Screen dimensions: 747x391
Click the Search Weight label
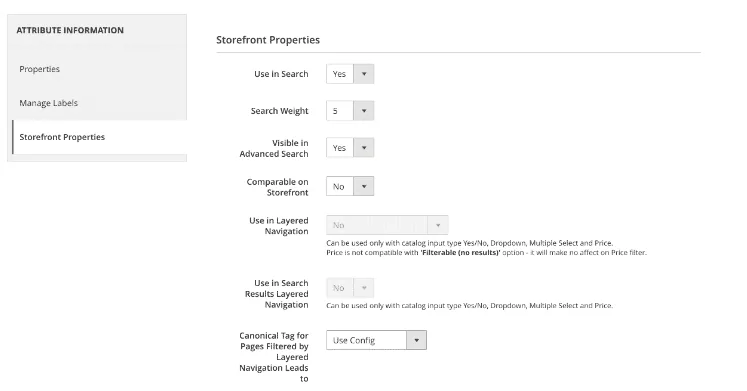click(280, 111)
